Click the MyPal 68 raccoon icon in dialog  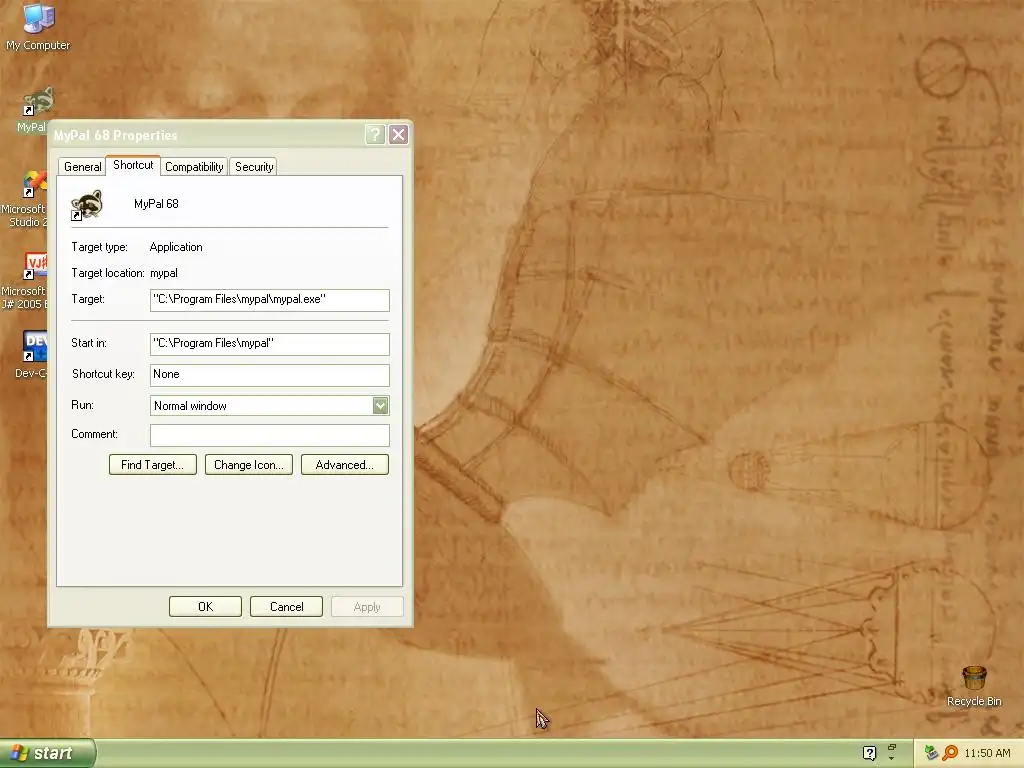[87, 204]
